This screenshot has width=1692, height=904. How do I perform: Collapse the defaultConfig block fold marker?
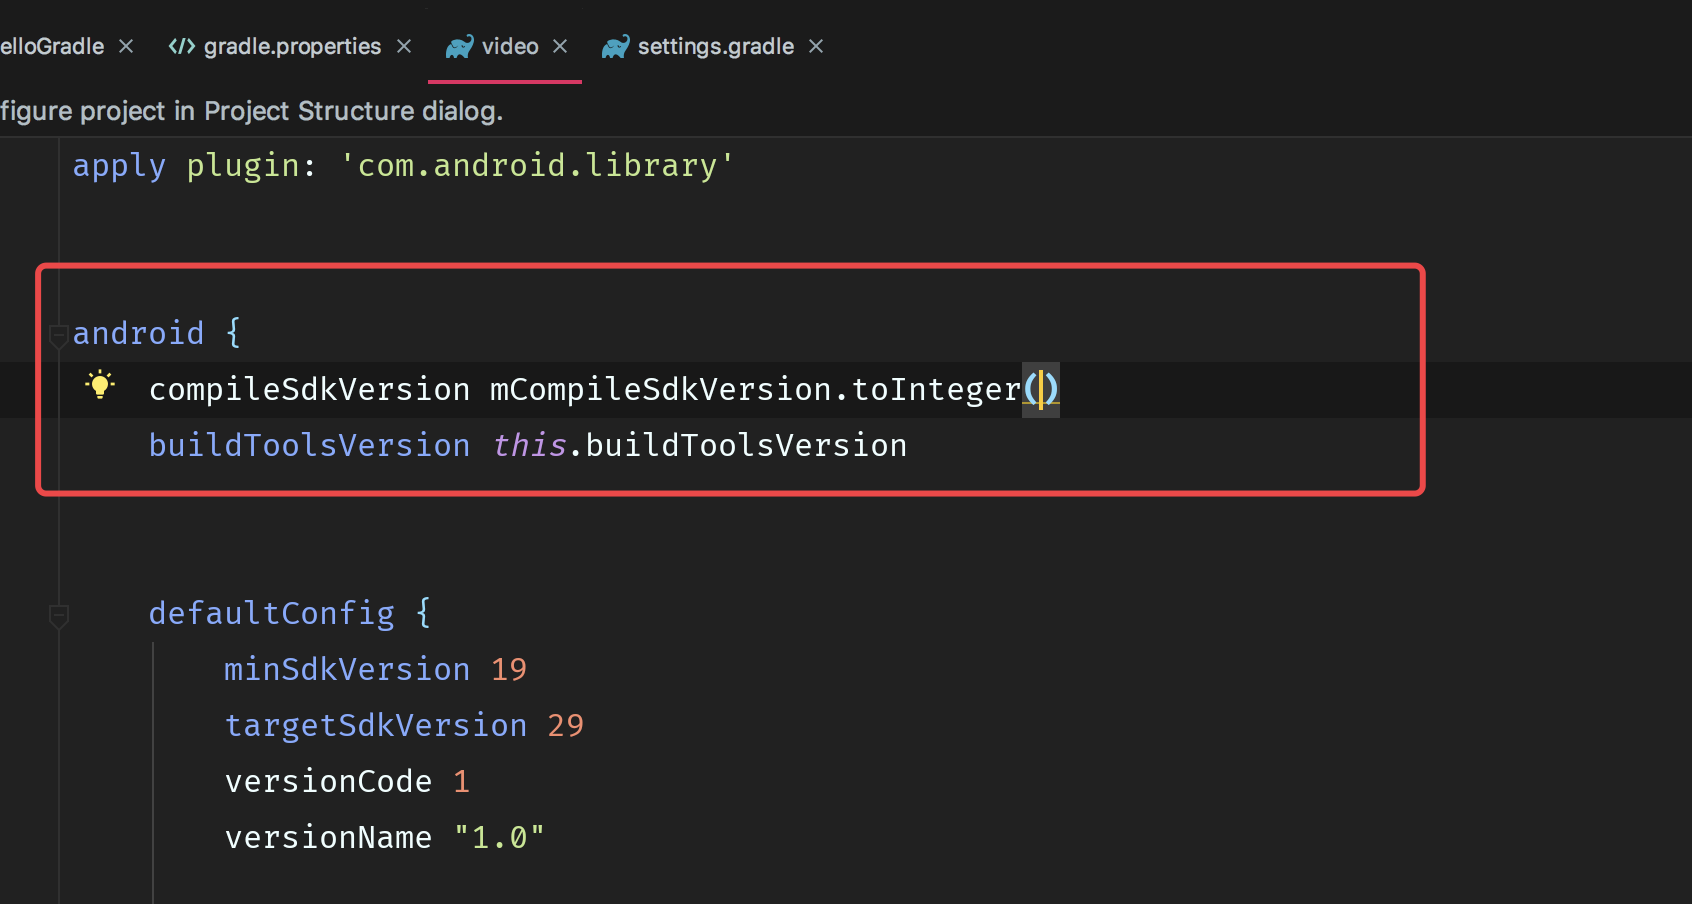59,616
